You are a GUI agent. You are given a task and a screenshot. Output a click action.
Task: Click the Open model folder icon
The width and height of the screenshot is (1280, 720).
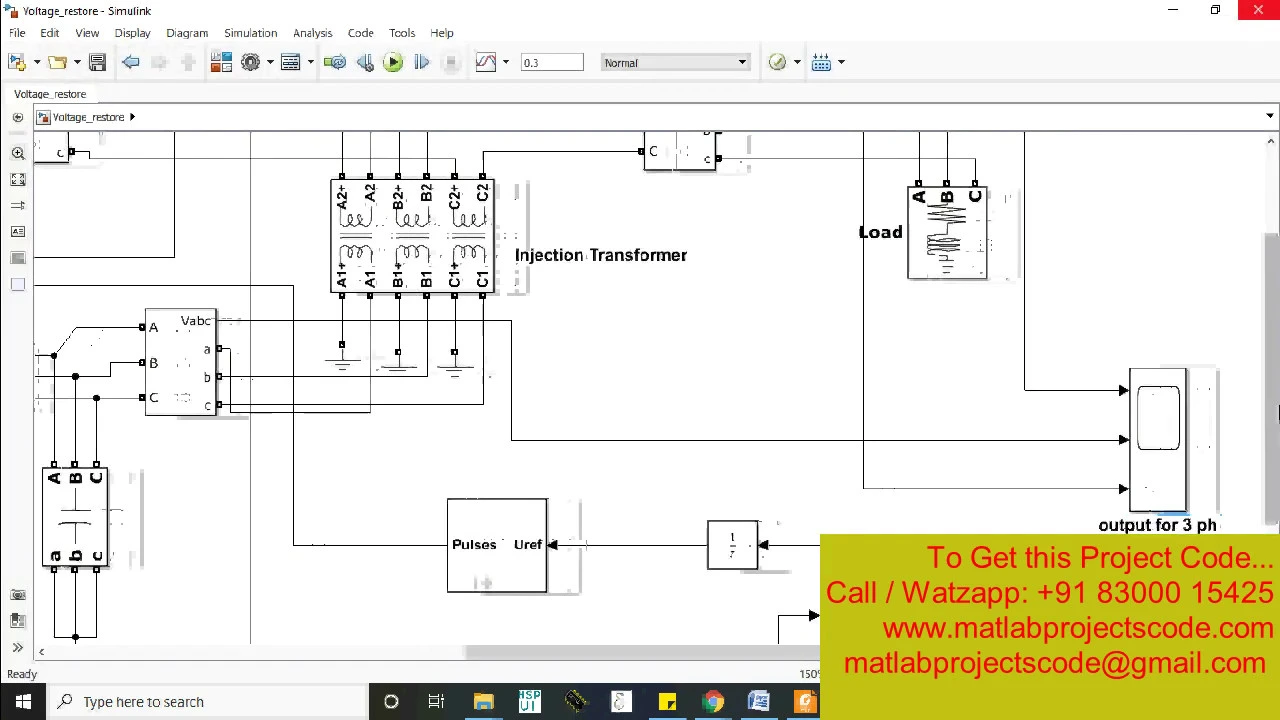coord(57,63)
